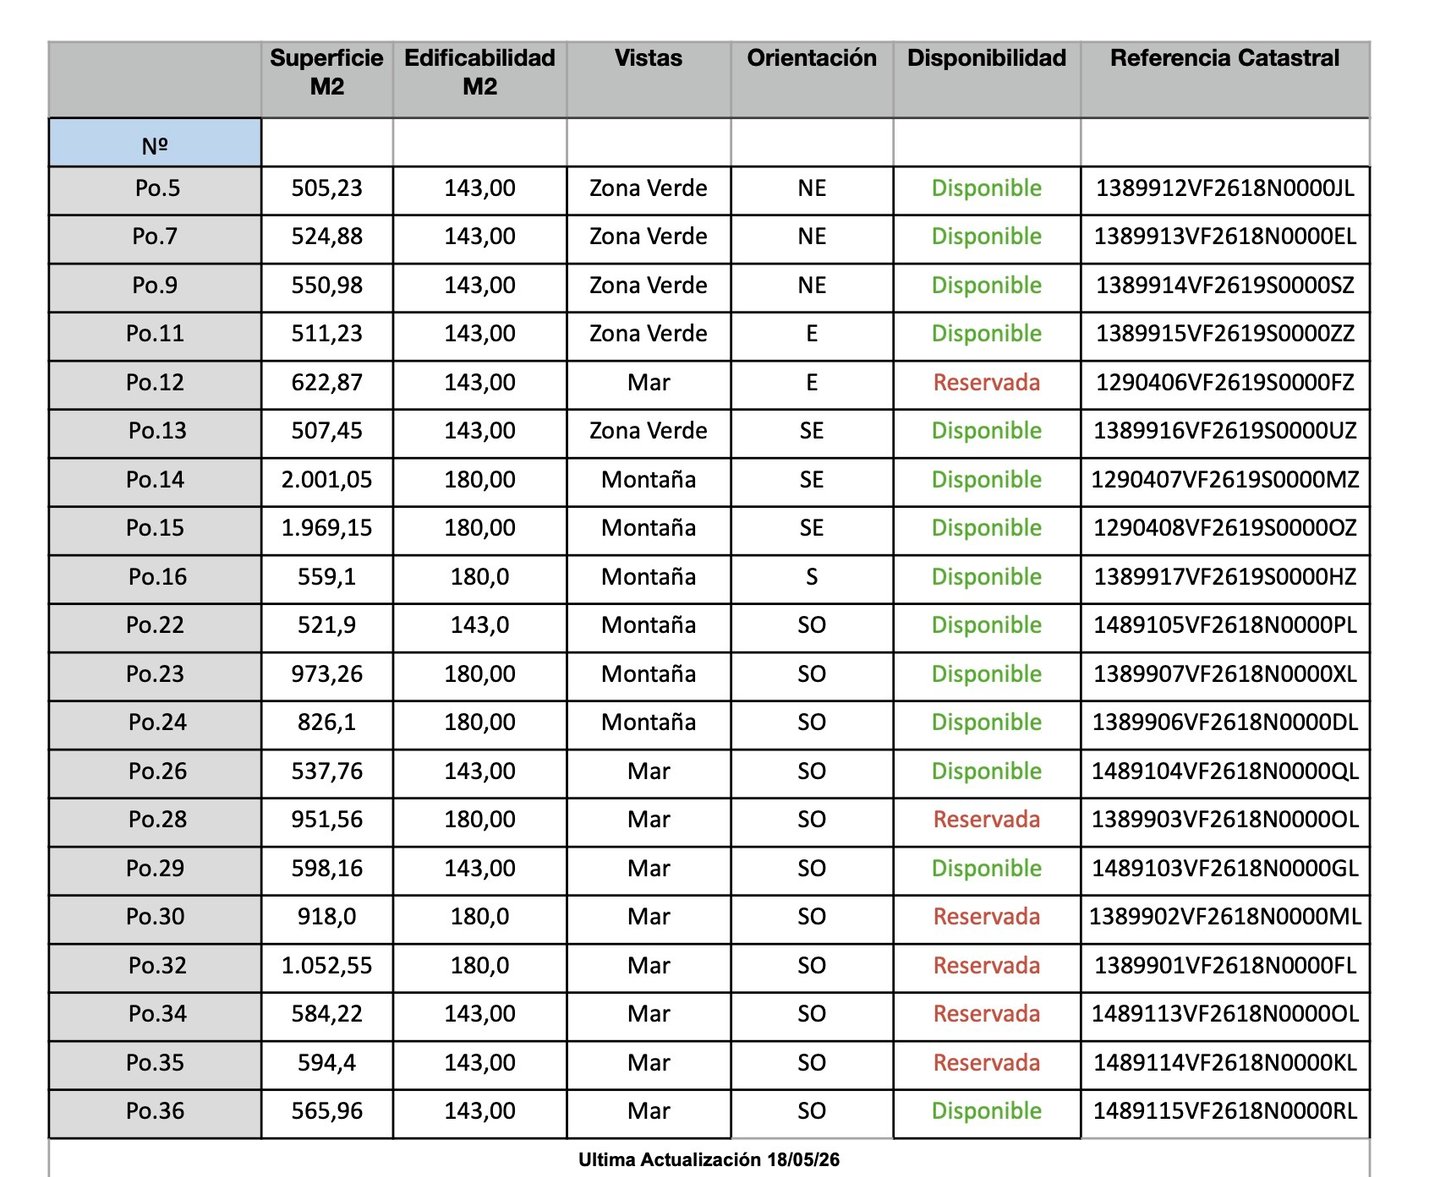Select the blue 'Nº' cell

tap(155, 143)
